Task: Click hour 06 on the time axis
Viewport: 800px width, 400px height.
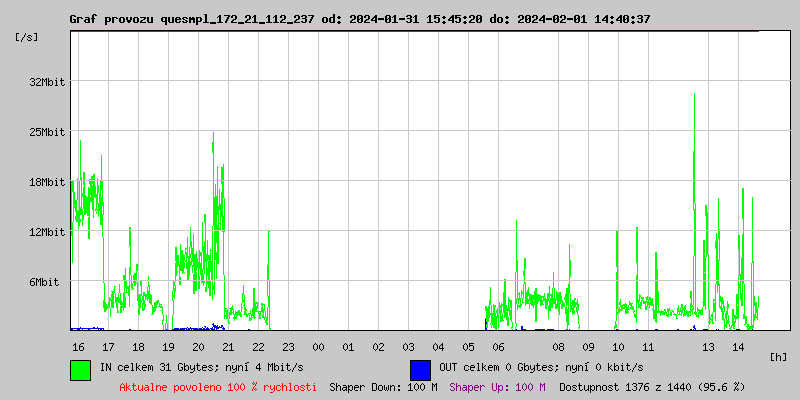Action: click(498, 347)
